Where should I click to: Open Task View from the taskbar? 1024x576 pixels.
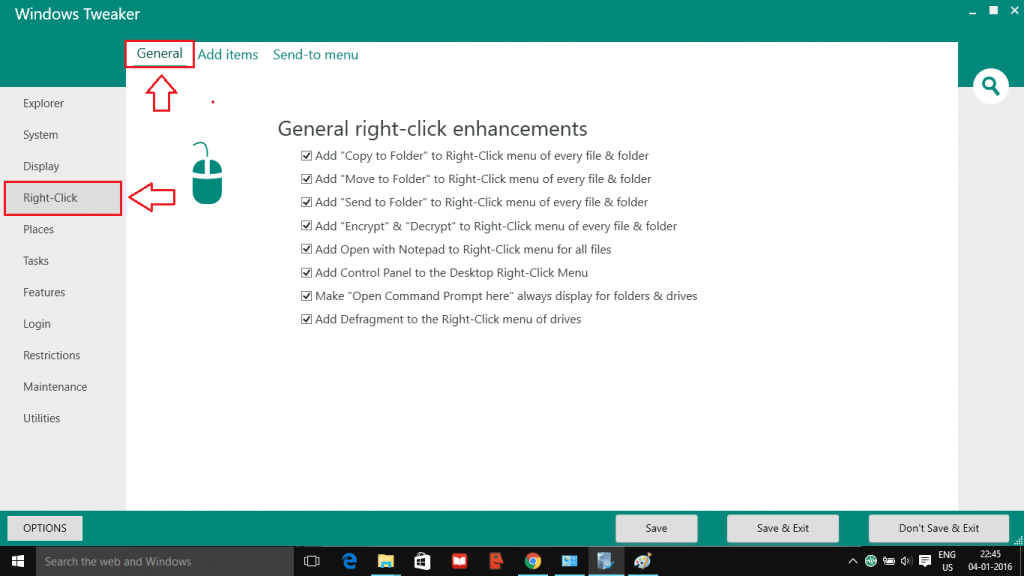tap(311, 562)
